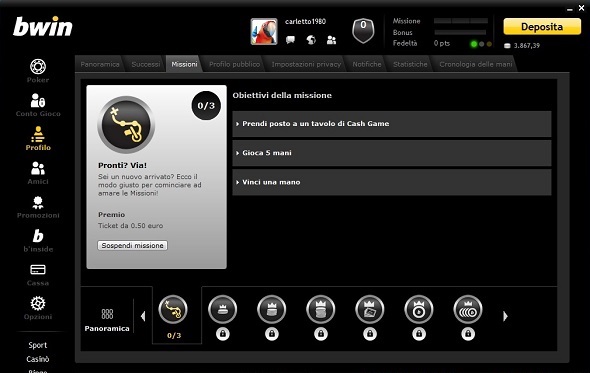This screenshot has width=590, height=373.
Task: Click the Sospendi missione button
Action: pyautogui.click(x=132, y=245)
